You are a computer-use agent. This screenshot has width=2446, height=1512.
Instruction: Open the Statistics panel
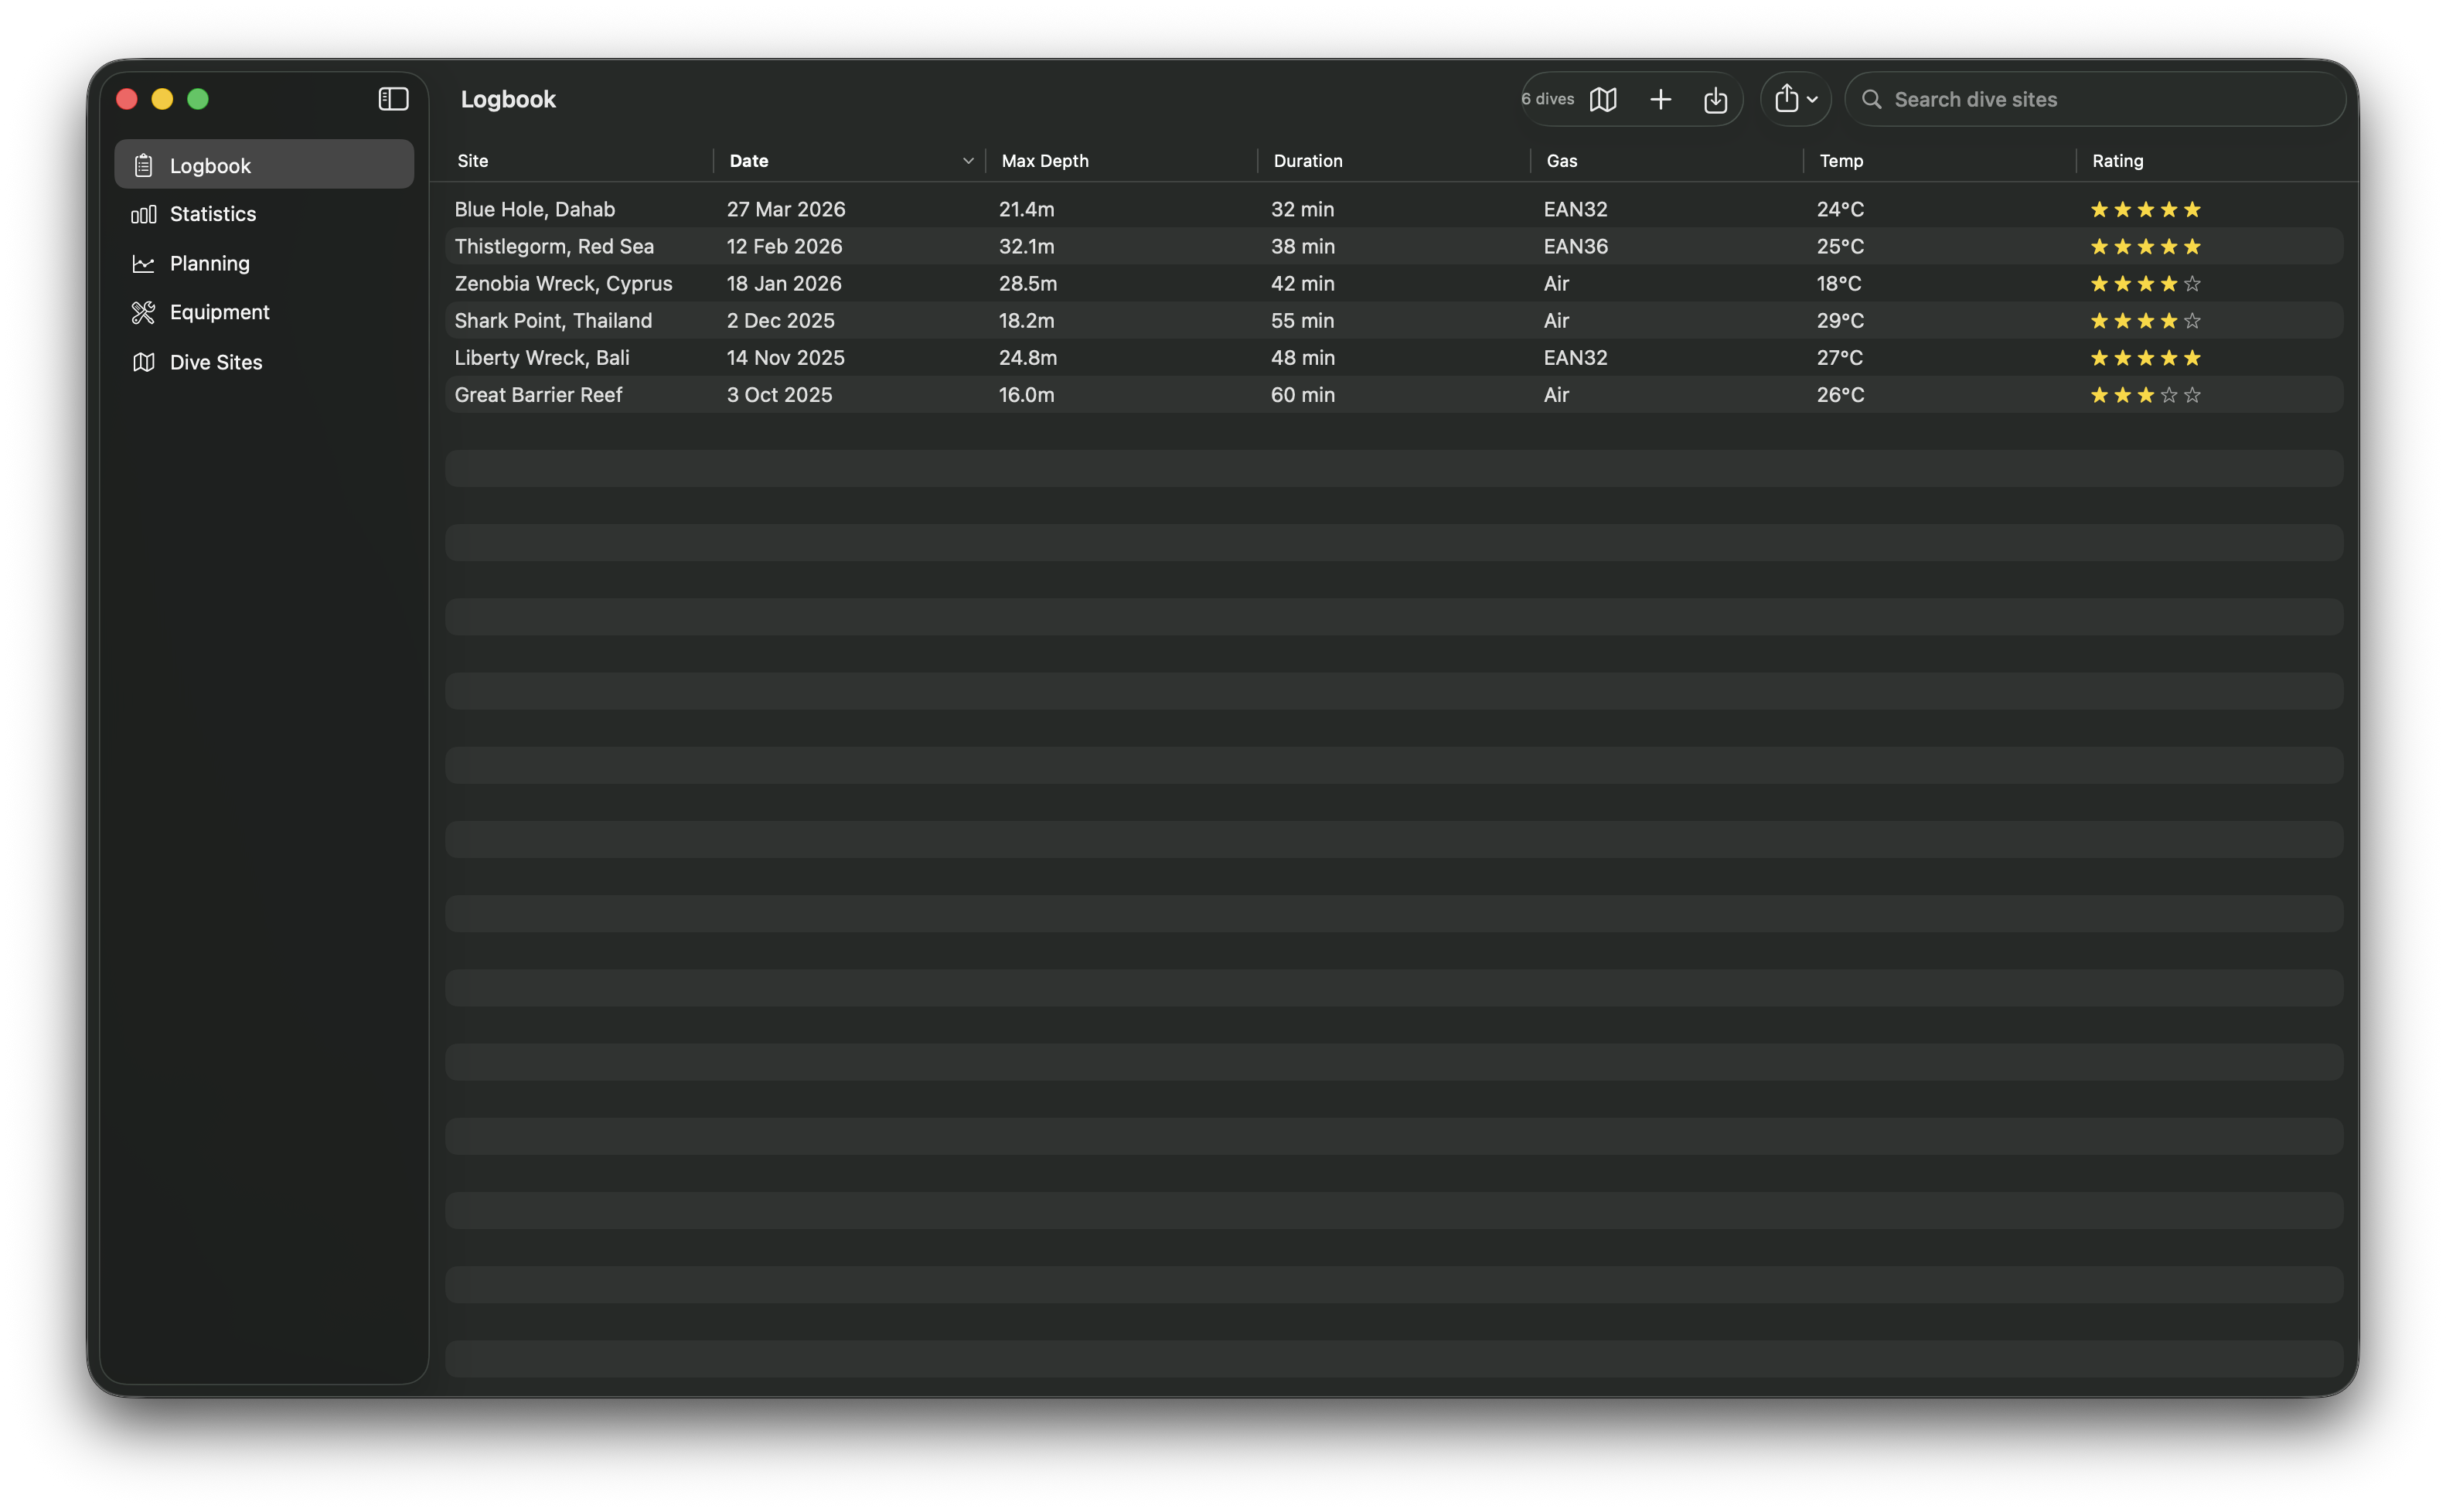pos(212,213)
